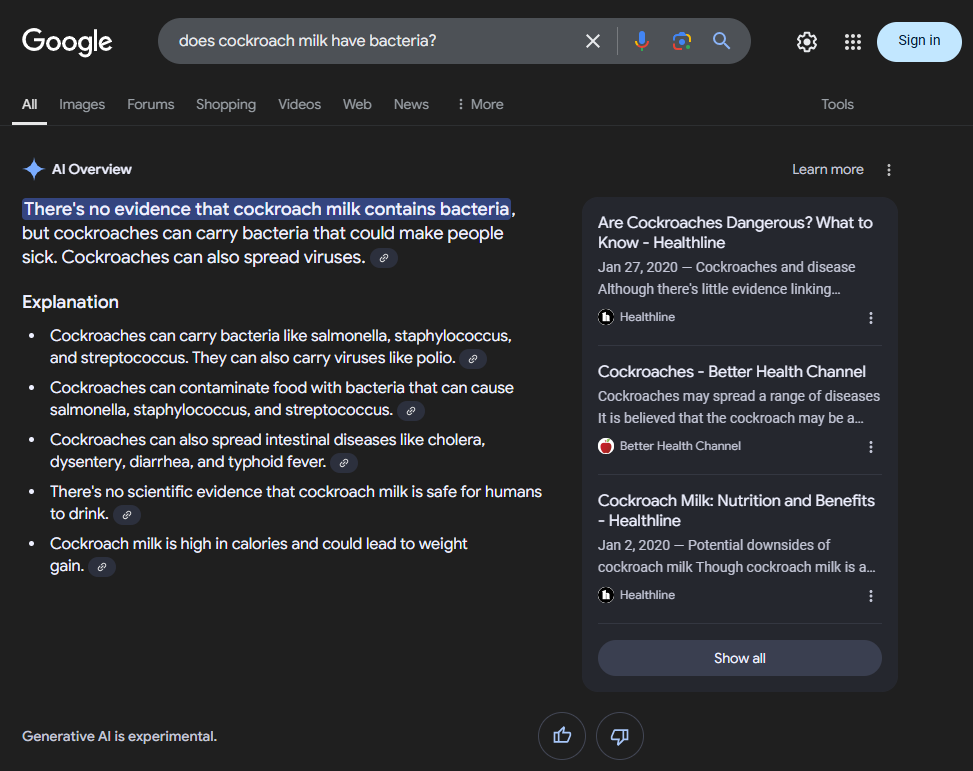Open 'Are Cockroaches Dangerous?' Healthline article
973x771 pixels.
pos(735,233)
